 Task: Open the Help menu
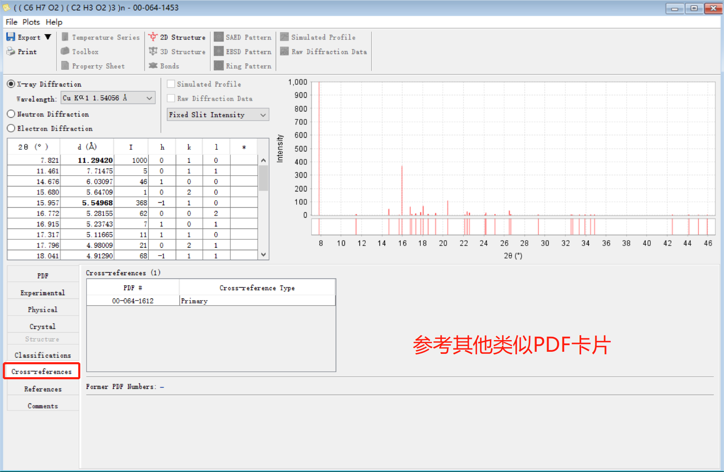[54, 22]
